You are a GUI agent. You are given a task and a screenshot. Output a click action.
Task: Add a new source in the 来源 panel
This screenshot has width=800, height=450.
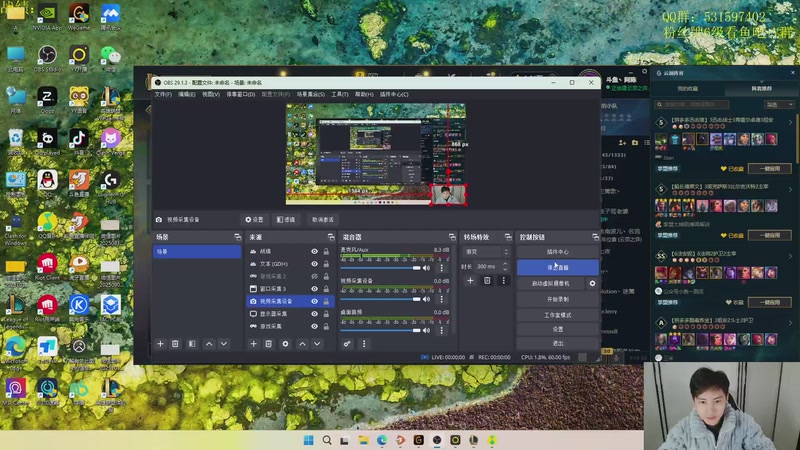(x=254, y=344)
